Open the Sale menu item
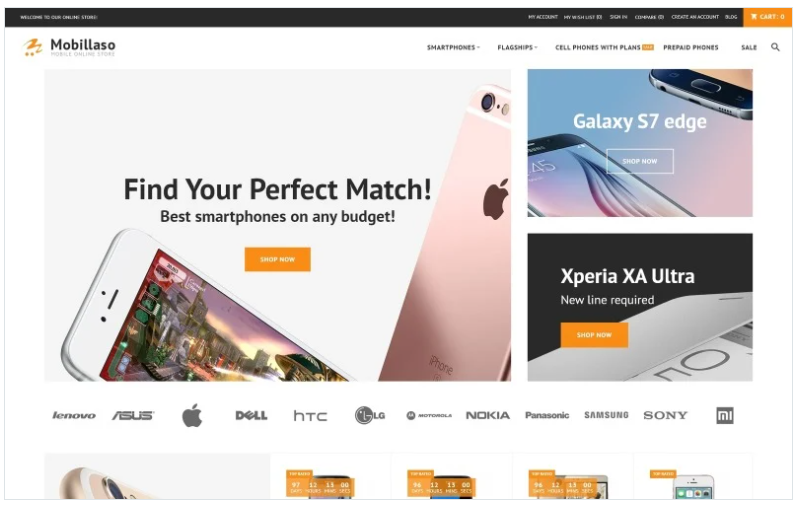This screenshot has height=508, width=798. click(x=749, y=47)
